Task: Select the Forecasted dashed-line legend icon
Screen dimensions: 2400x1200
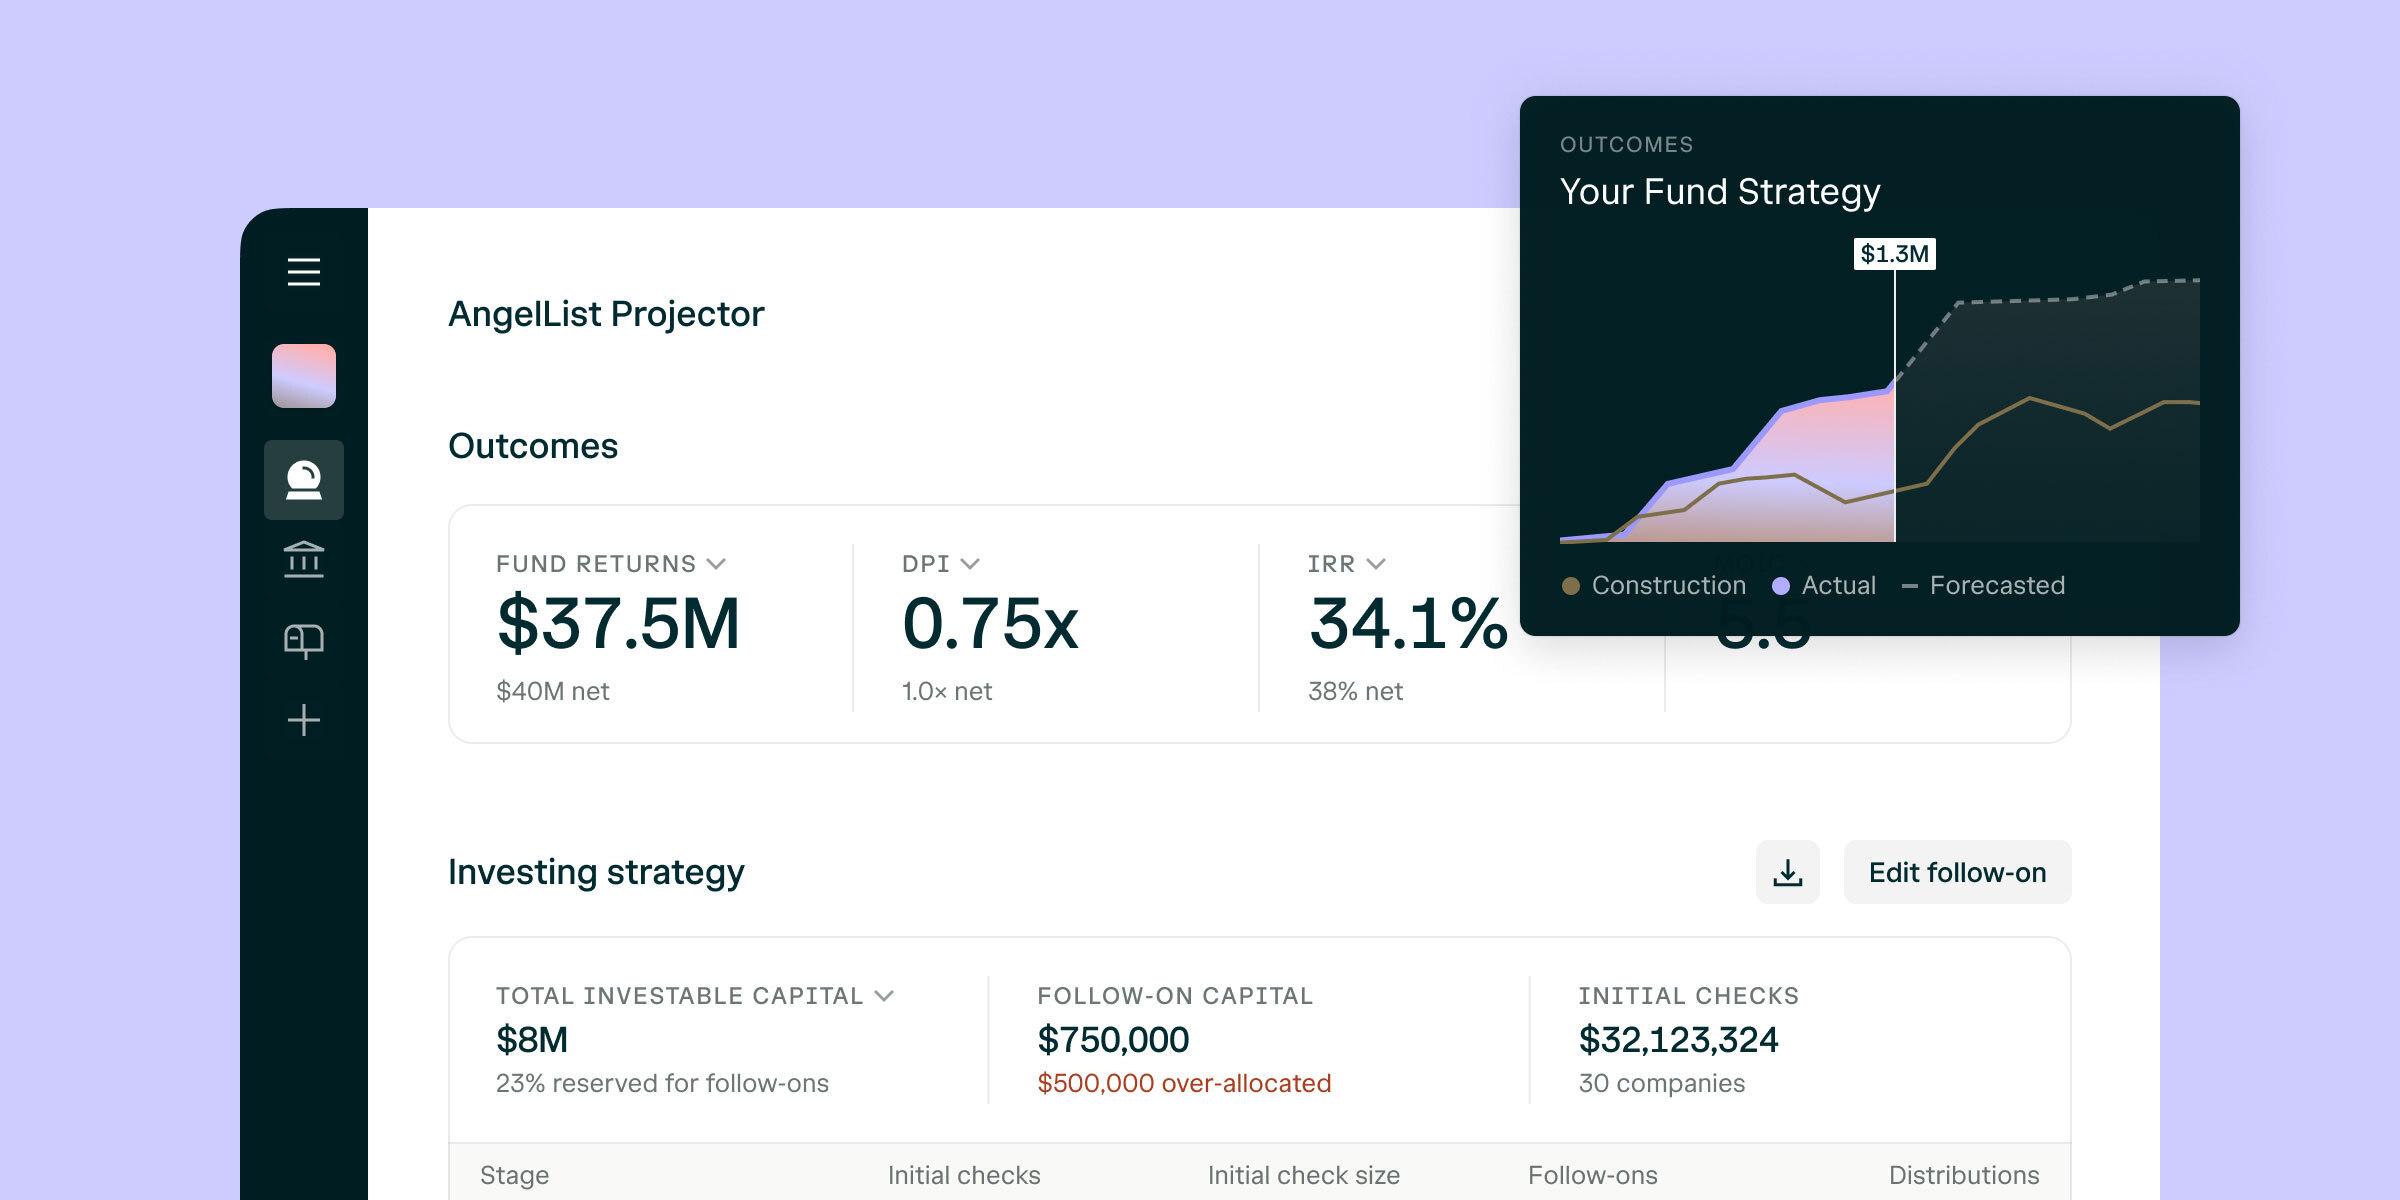Action: point(1911,586)
